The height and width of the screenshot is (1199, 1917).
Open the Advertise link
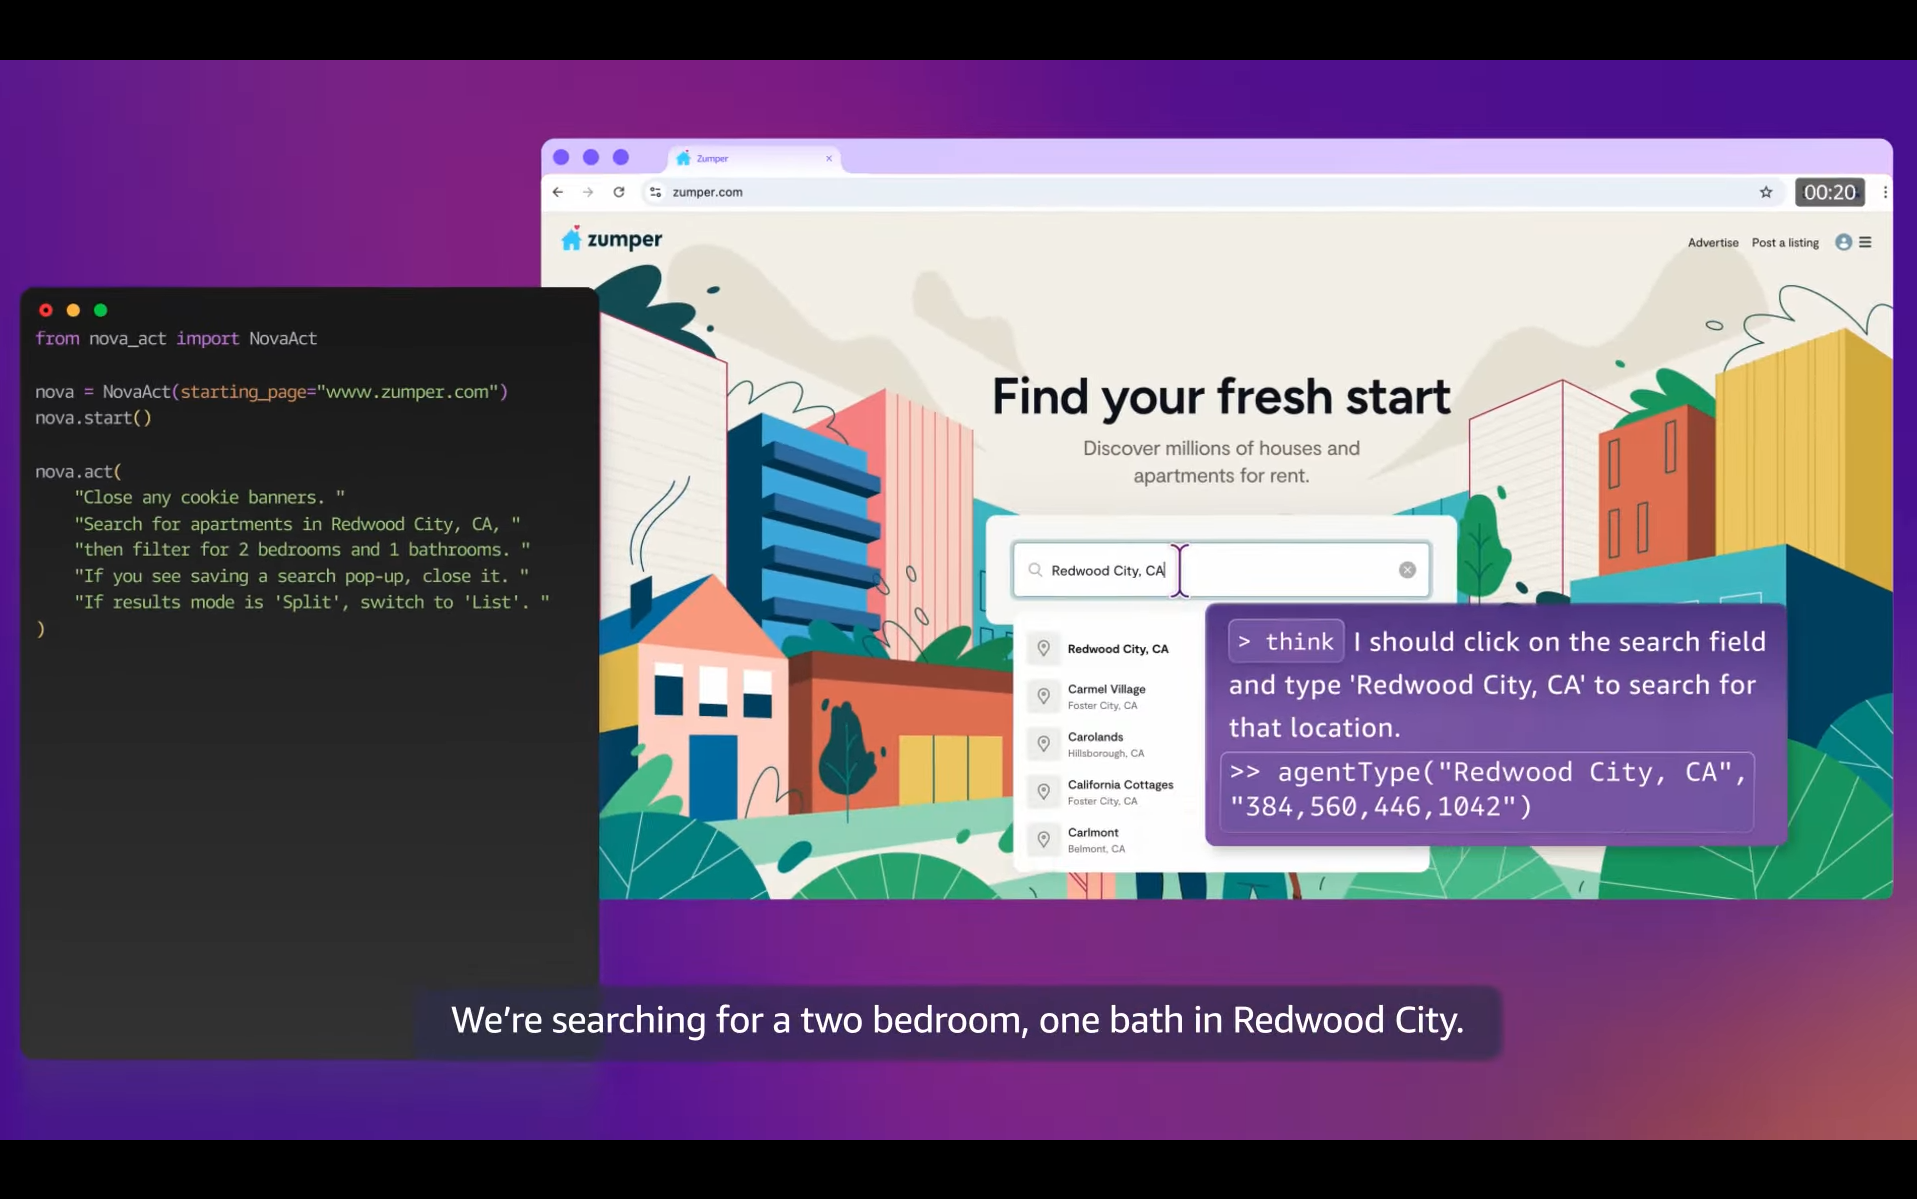(1713, 243)
